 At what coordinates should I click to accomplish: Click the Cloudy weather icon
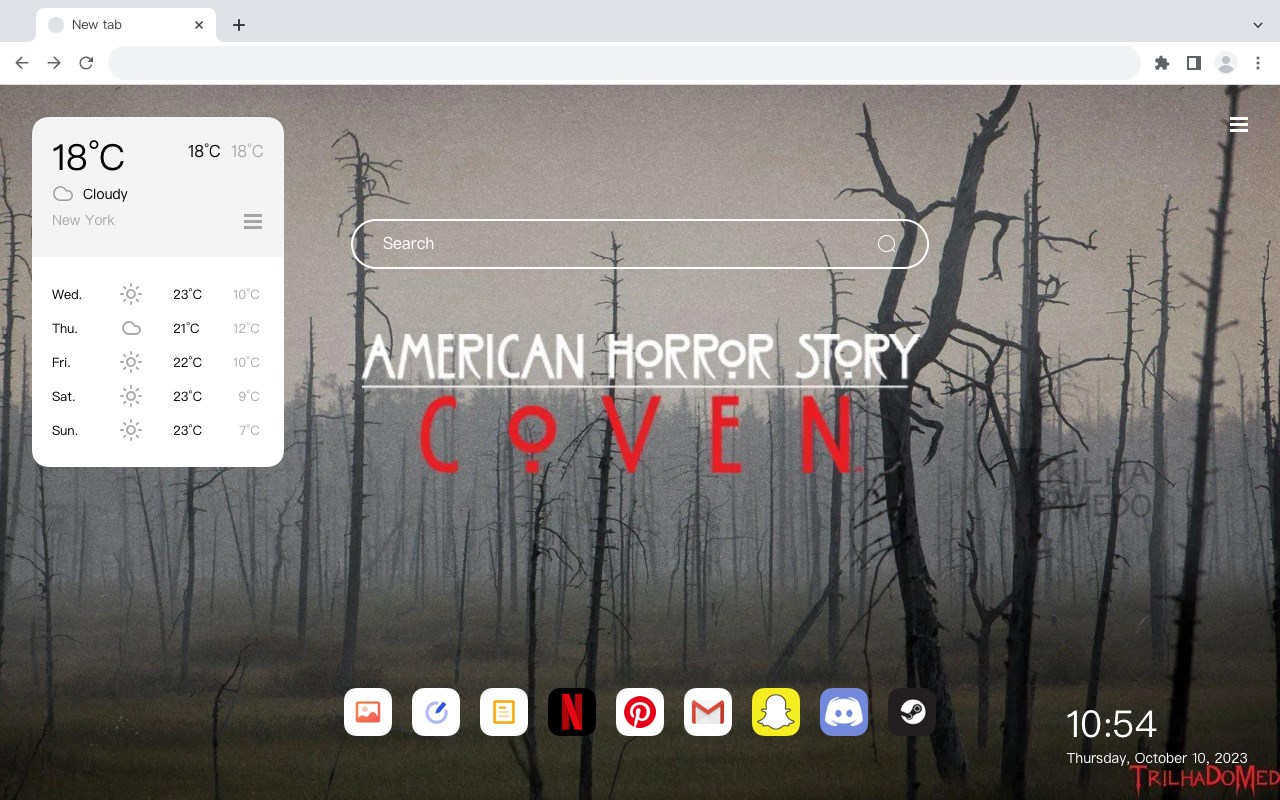(x=63, y=194)
